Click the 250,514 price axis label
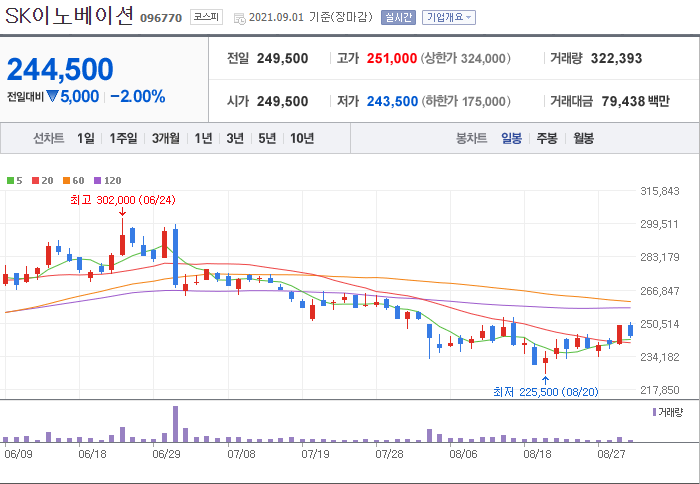 click(660, 324)
